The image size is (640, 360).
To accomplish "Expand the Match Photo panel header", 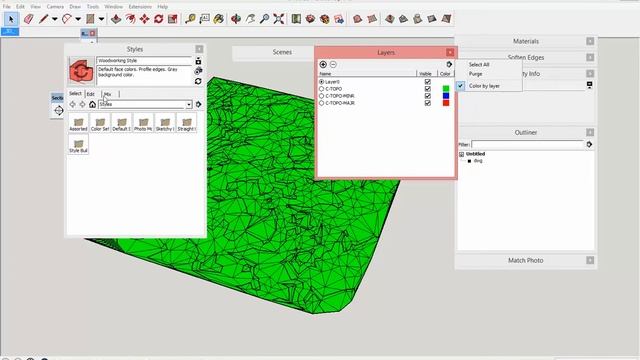I will pos(526,260).
